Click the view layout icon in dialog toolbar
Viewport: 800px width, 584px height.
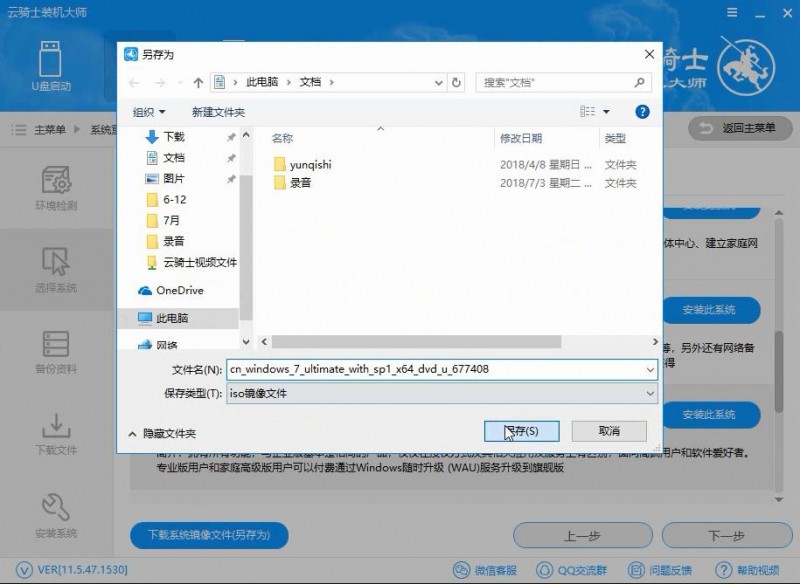(x=587, y=111)
